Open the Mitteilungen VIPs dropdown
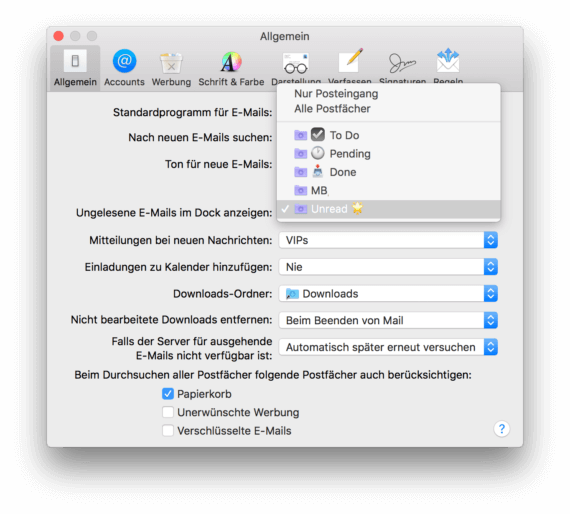Image resolution: width=570 pixels, height=514 pixels. pos(388,240)
